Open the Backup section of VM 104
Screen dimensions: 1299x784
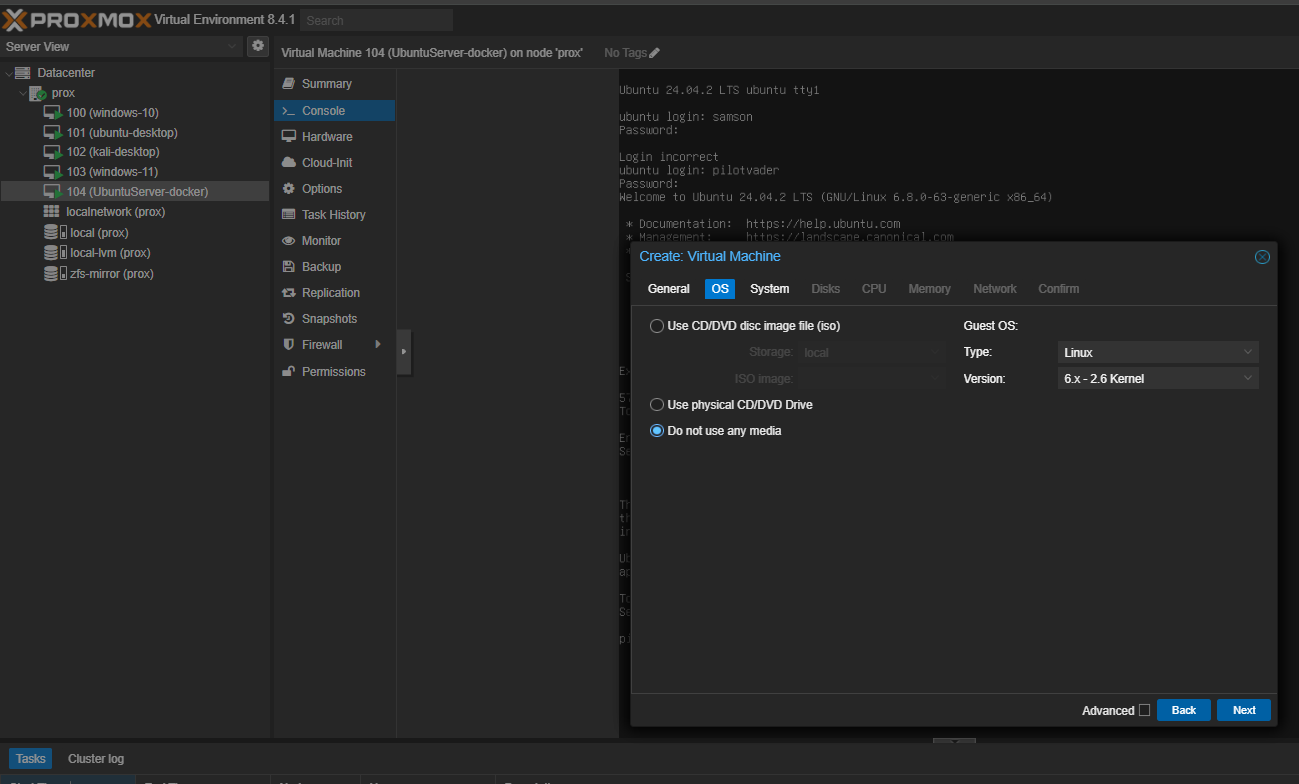tap(321, 267)
